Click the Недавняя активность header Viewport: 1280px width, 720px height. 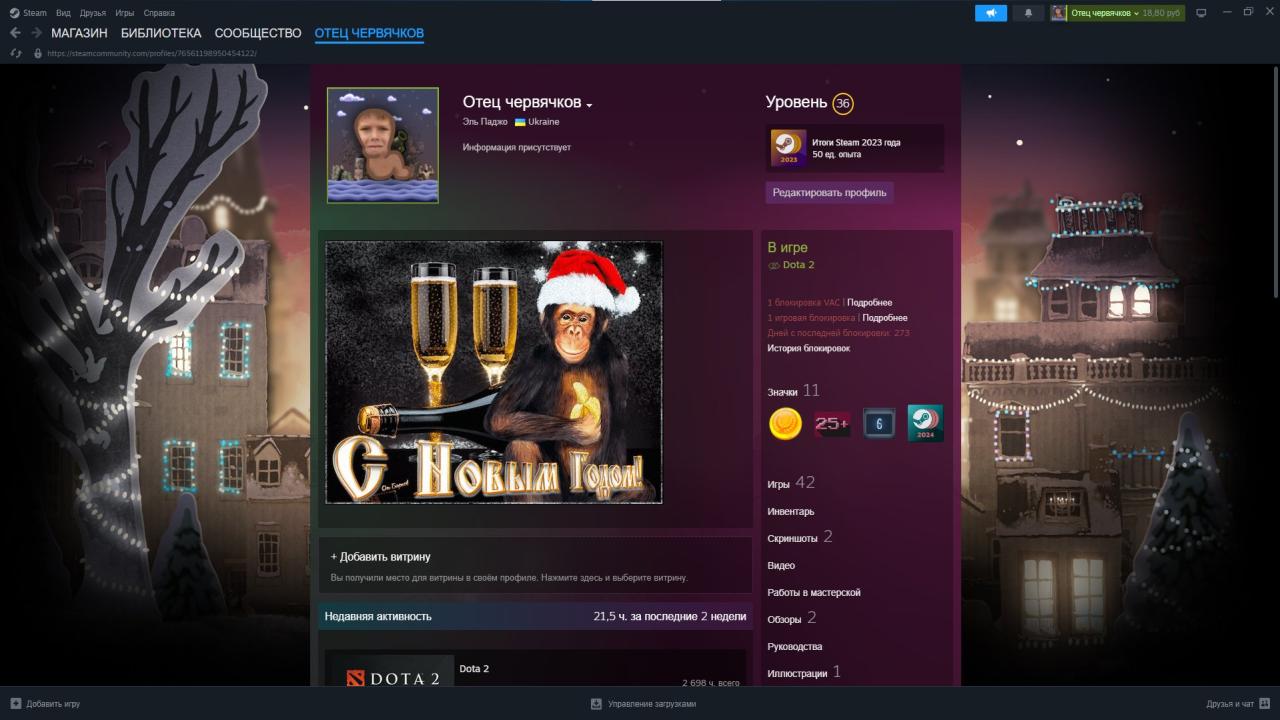tap(378, 616)
